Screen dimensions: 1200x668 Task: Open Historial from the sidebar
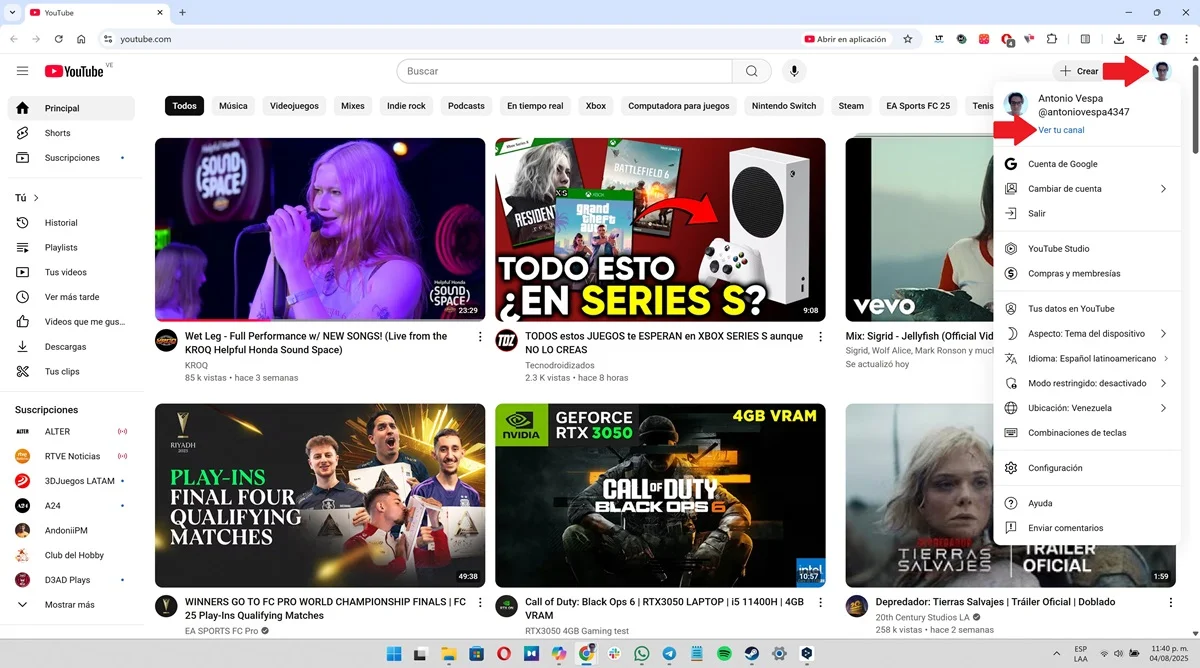[x=60, y=222]
